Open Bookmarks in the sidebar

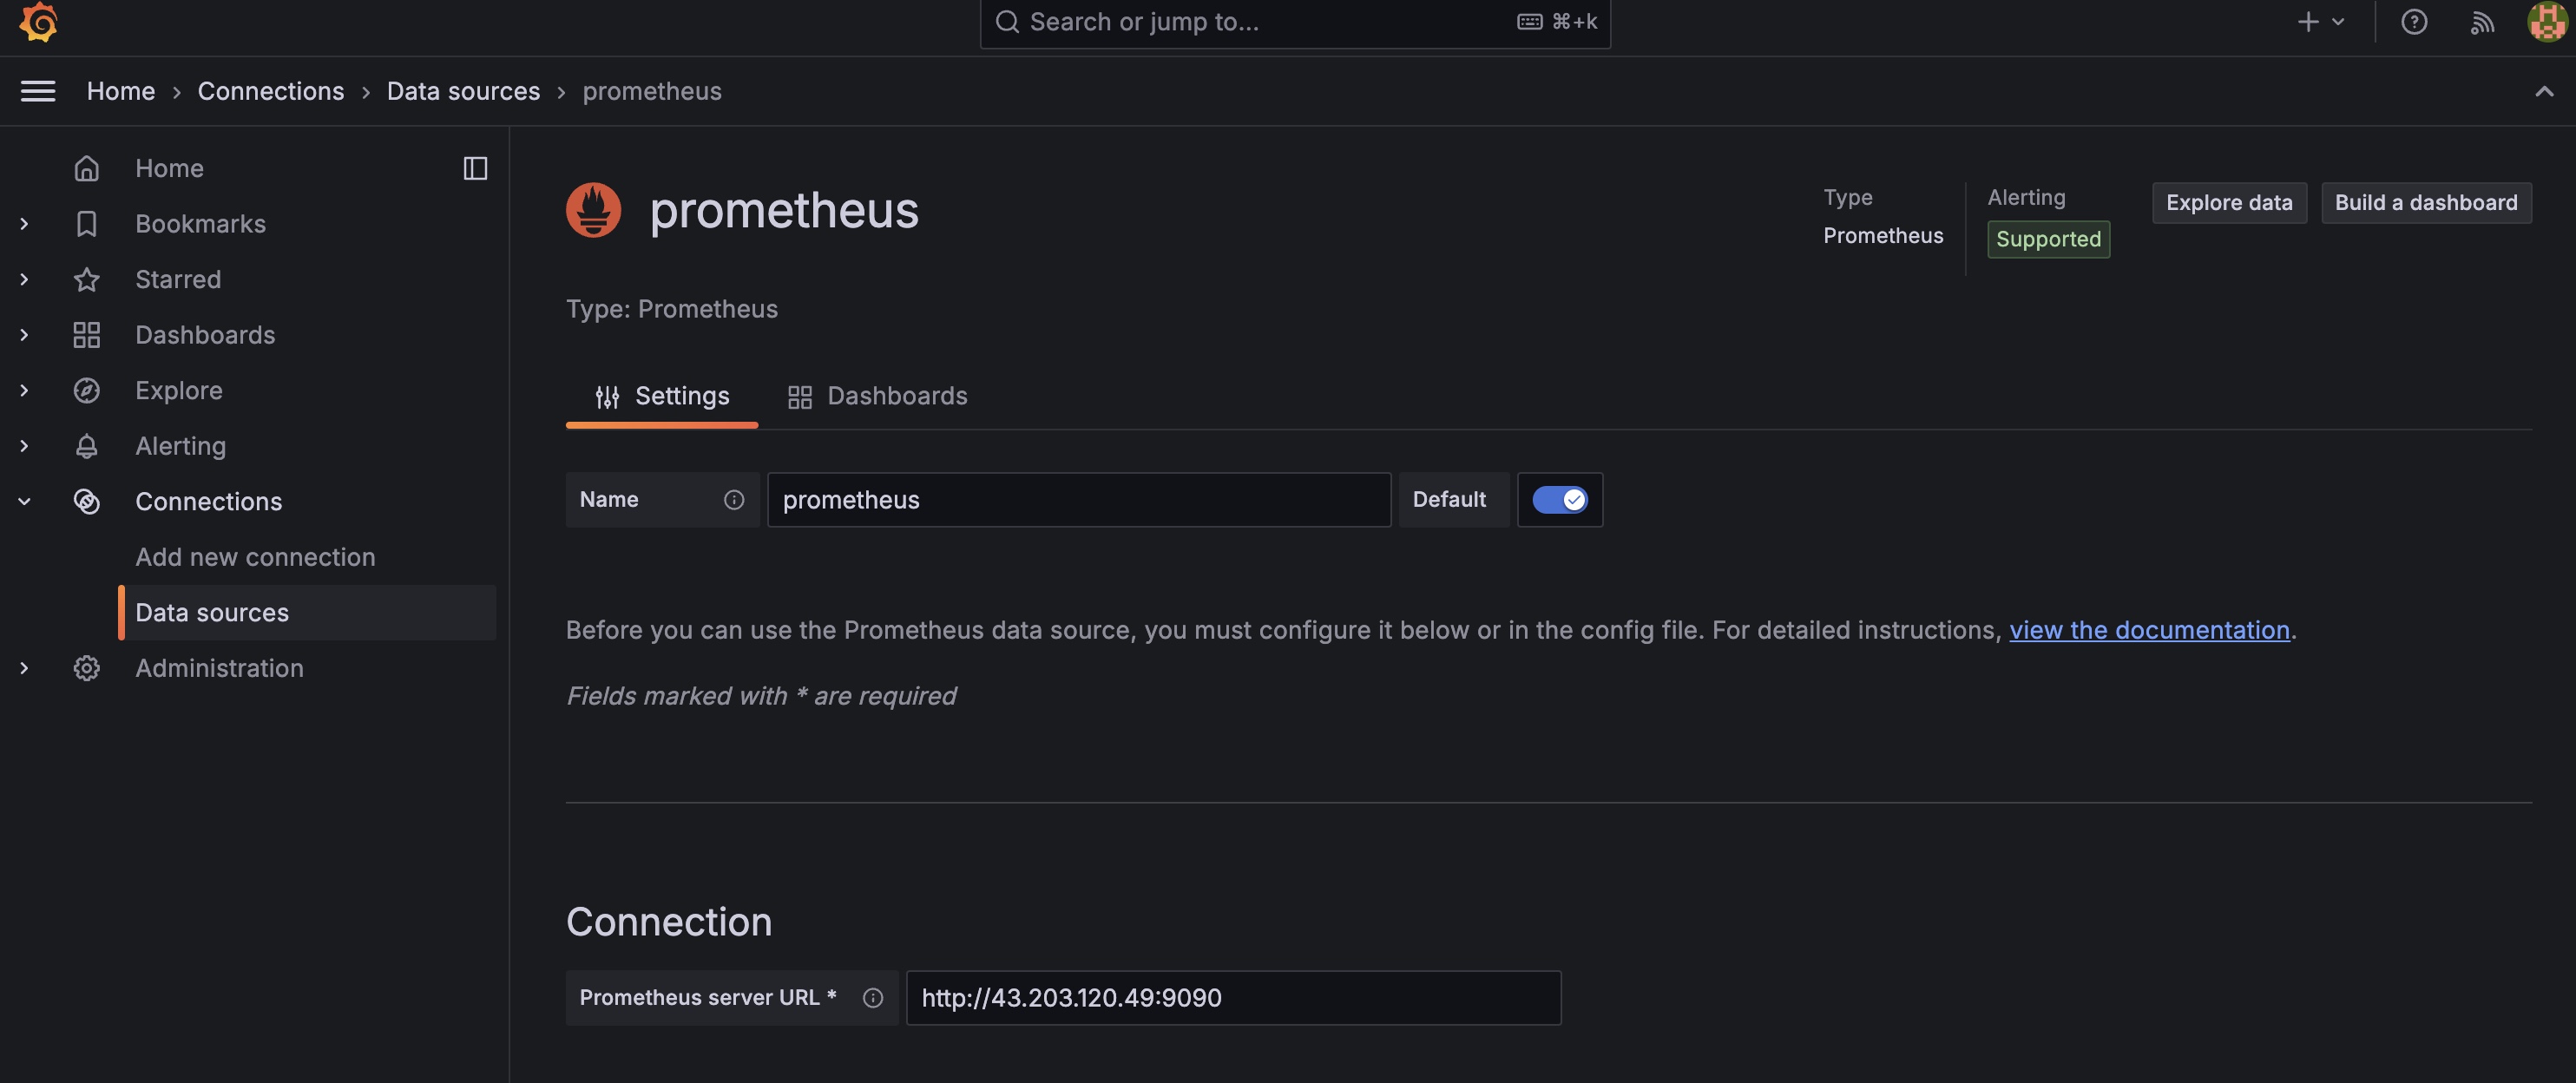[200, 224]
